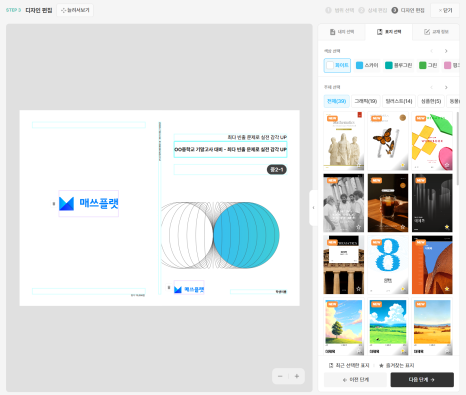Click the bottom-right text field on front cover
Viewport: 466px width, 395px height.
point(258,292)
